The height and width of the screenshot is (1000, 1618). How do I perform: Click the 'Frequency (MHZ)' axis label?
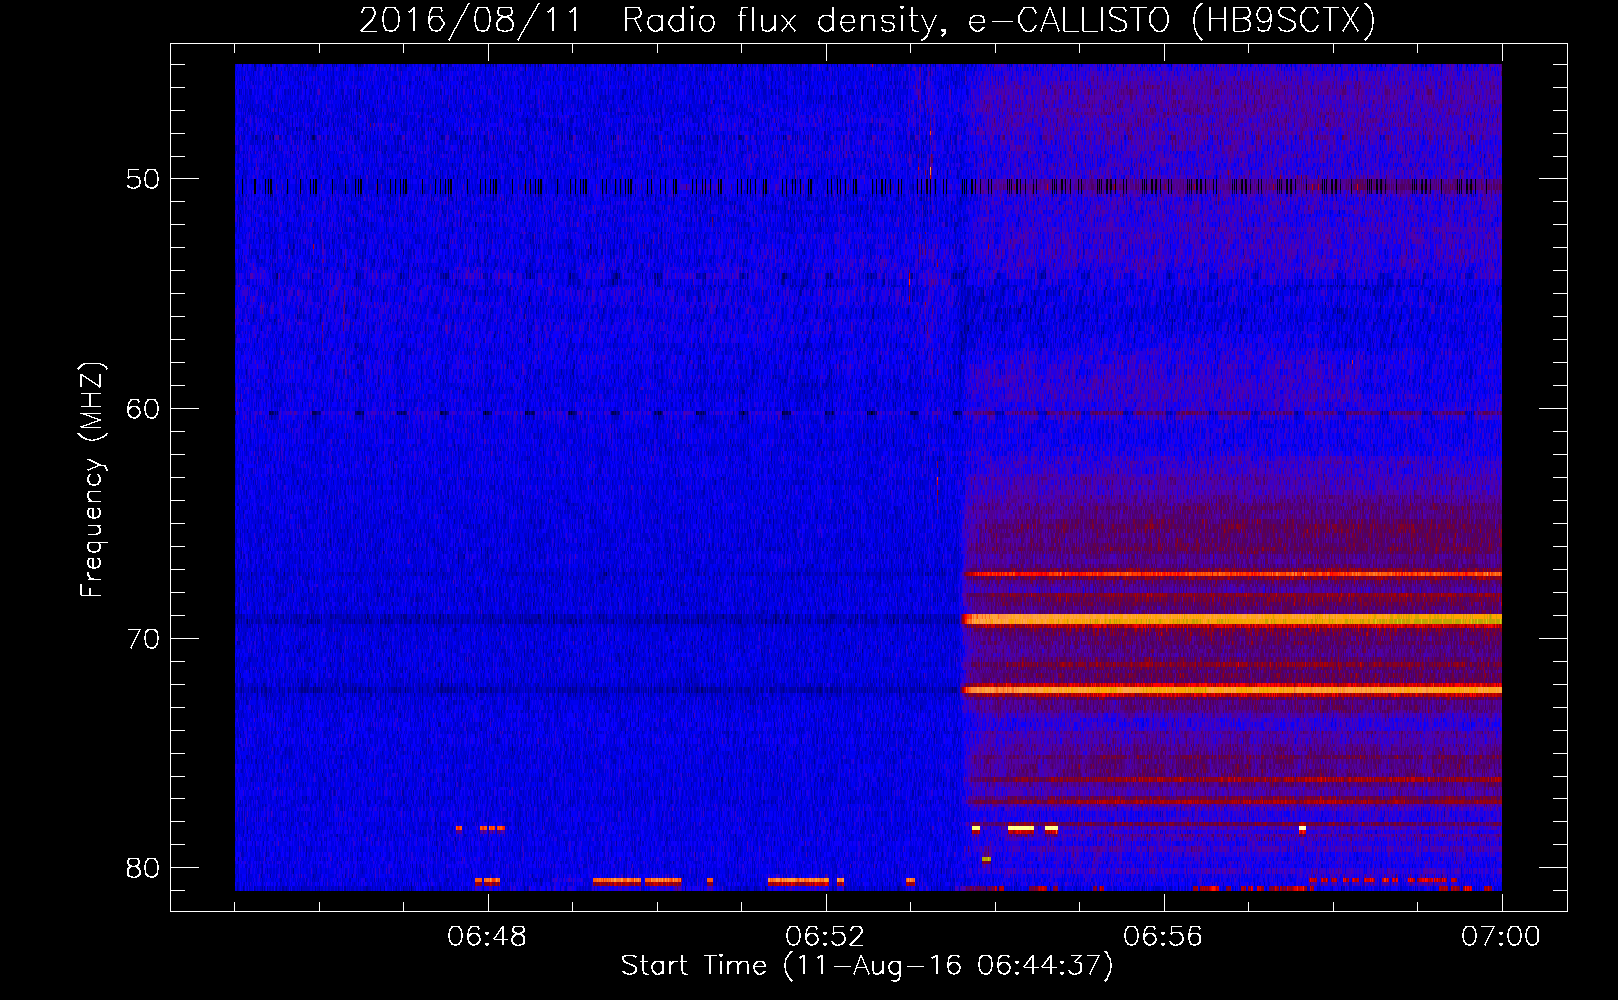coord(92,480)
